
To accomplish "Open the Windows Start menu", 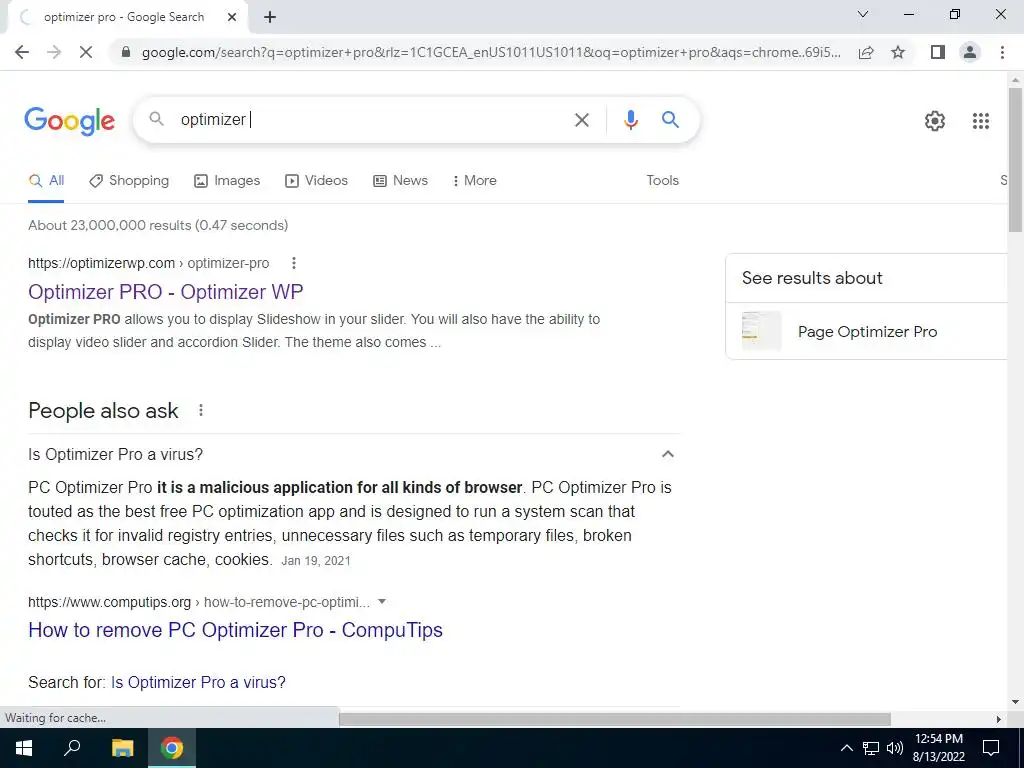I will click(x=24, y=748).
